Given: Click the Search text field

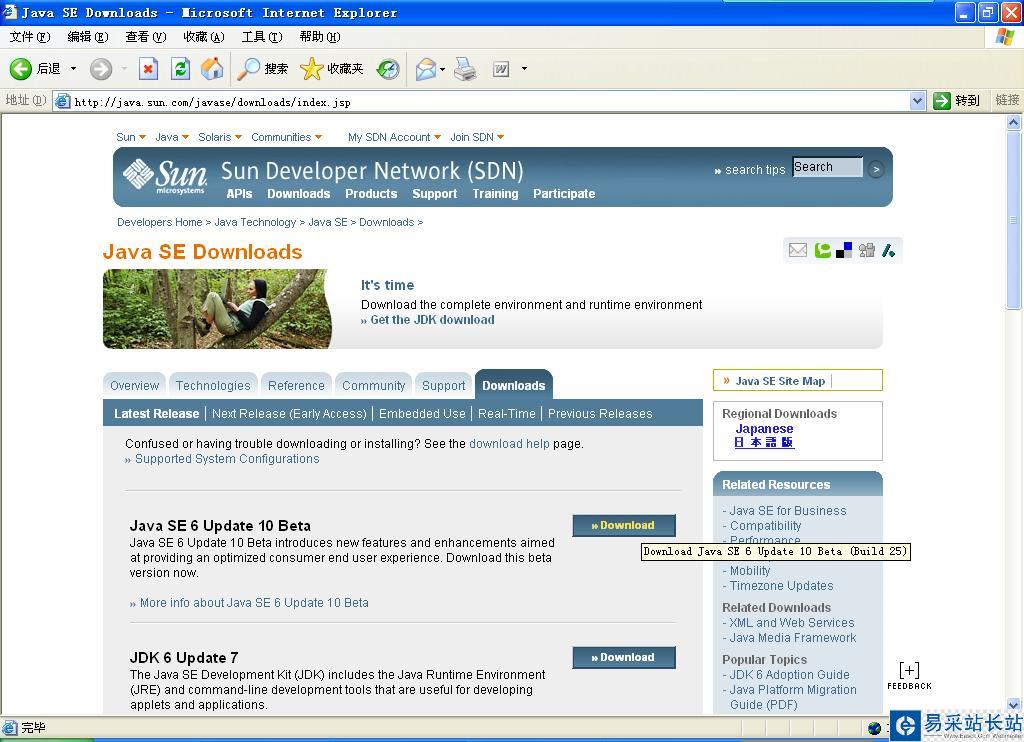Looking at the screenshot, I should pyautogui.click(x=827, y=167).
